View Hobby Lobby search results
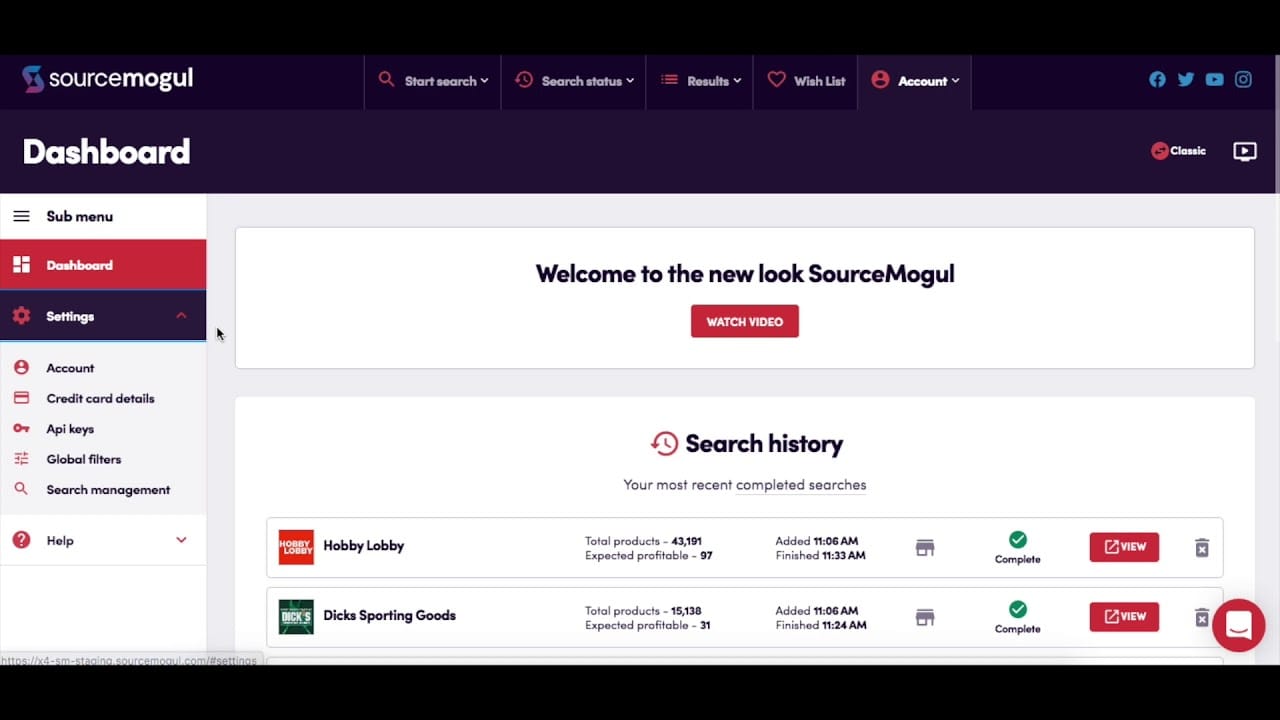This screenshot has width=1280, height=720. click(1124, 547)
